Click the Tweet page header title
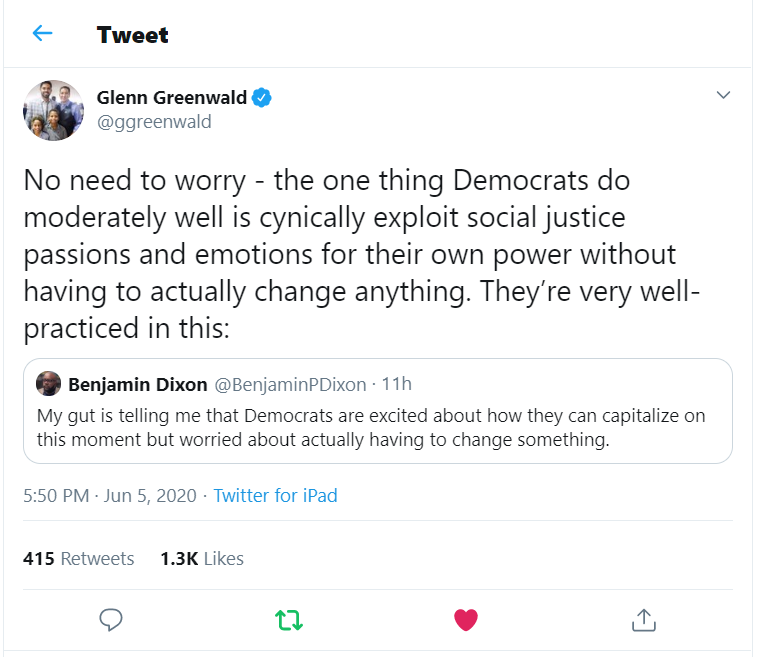761x657 pixels. click(x=132, y=35)
